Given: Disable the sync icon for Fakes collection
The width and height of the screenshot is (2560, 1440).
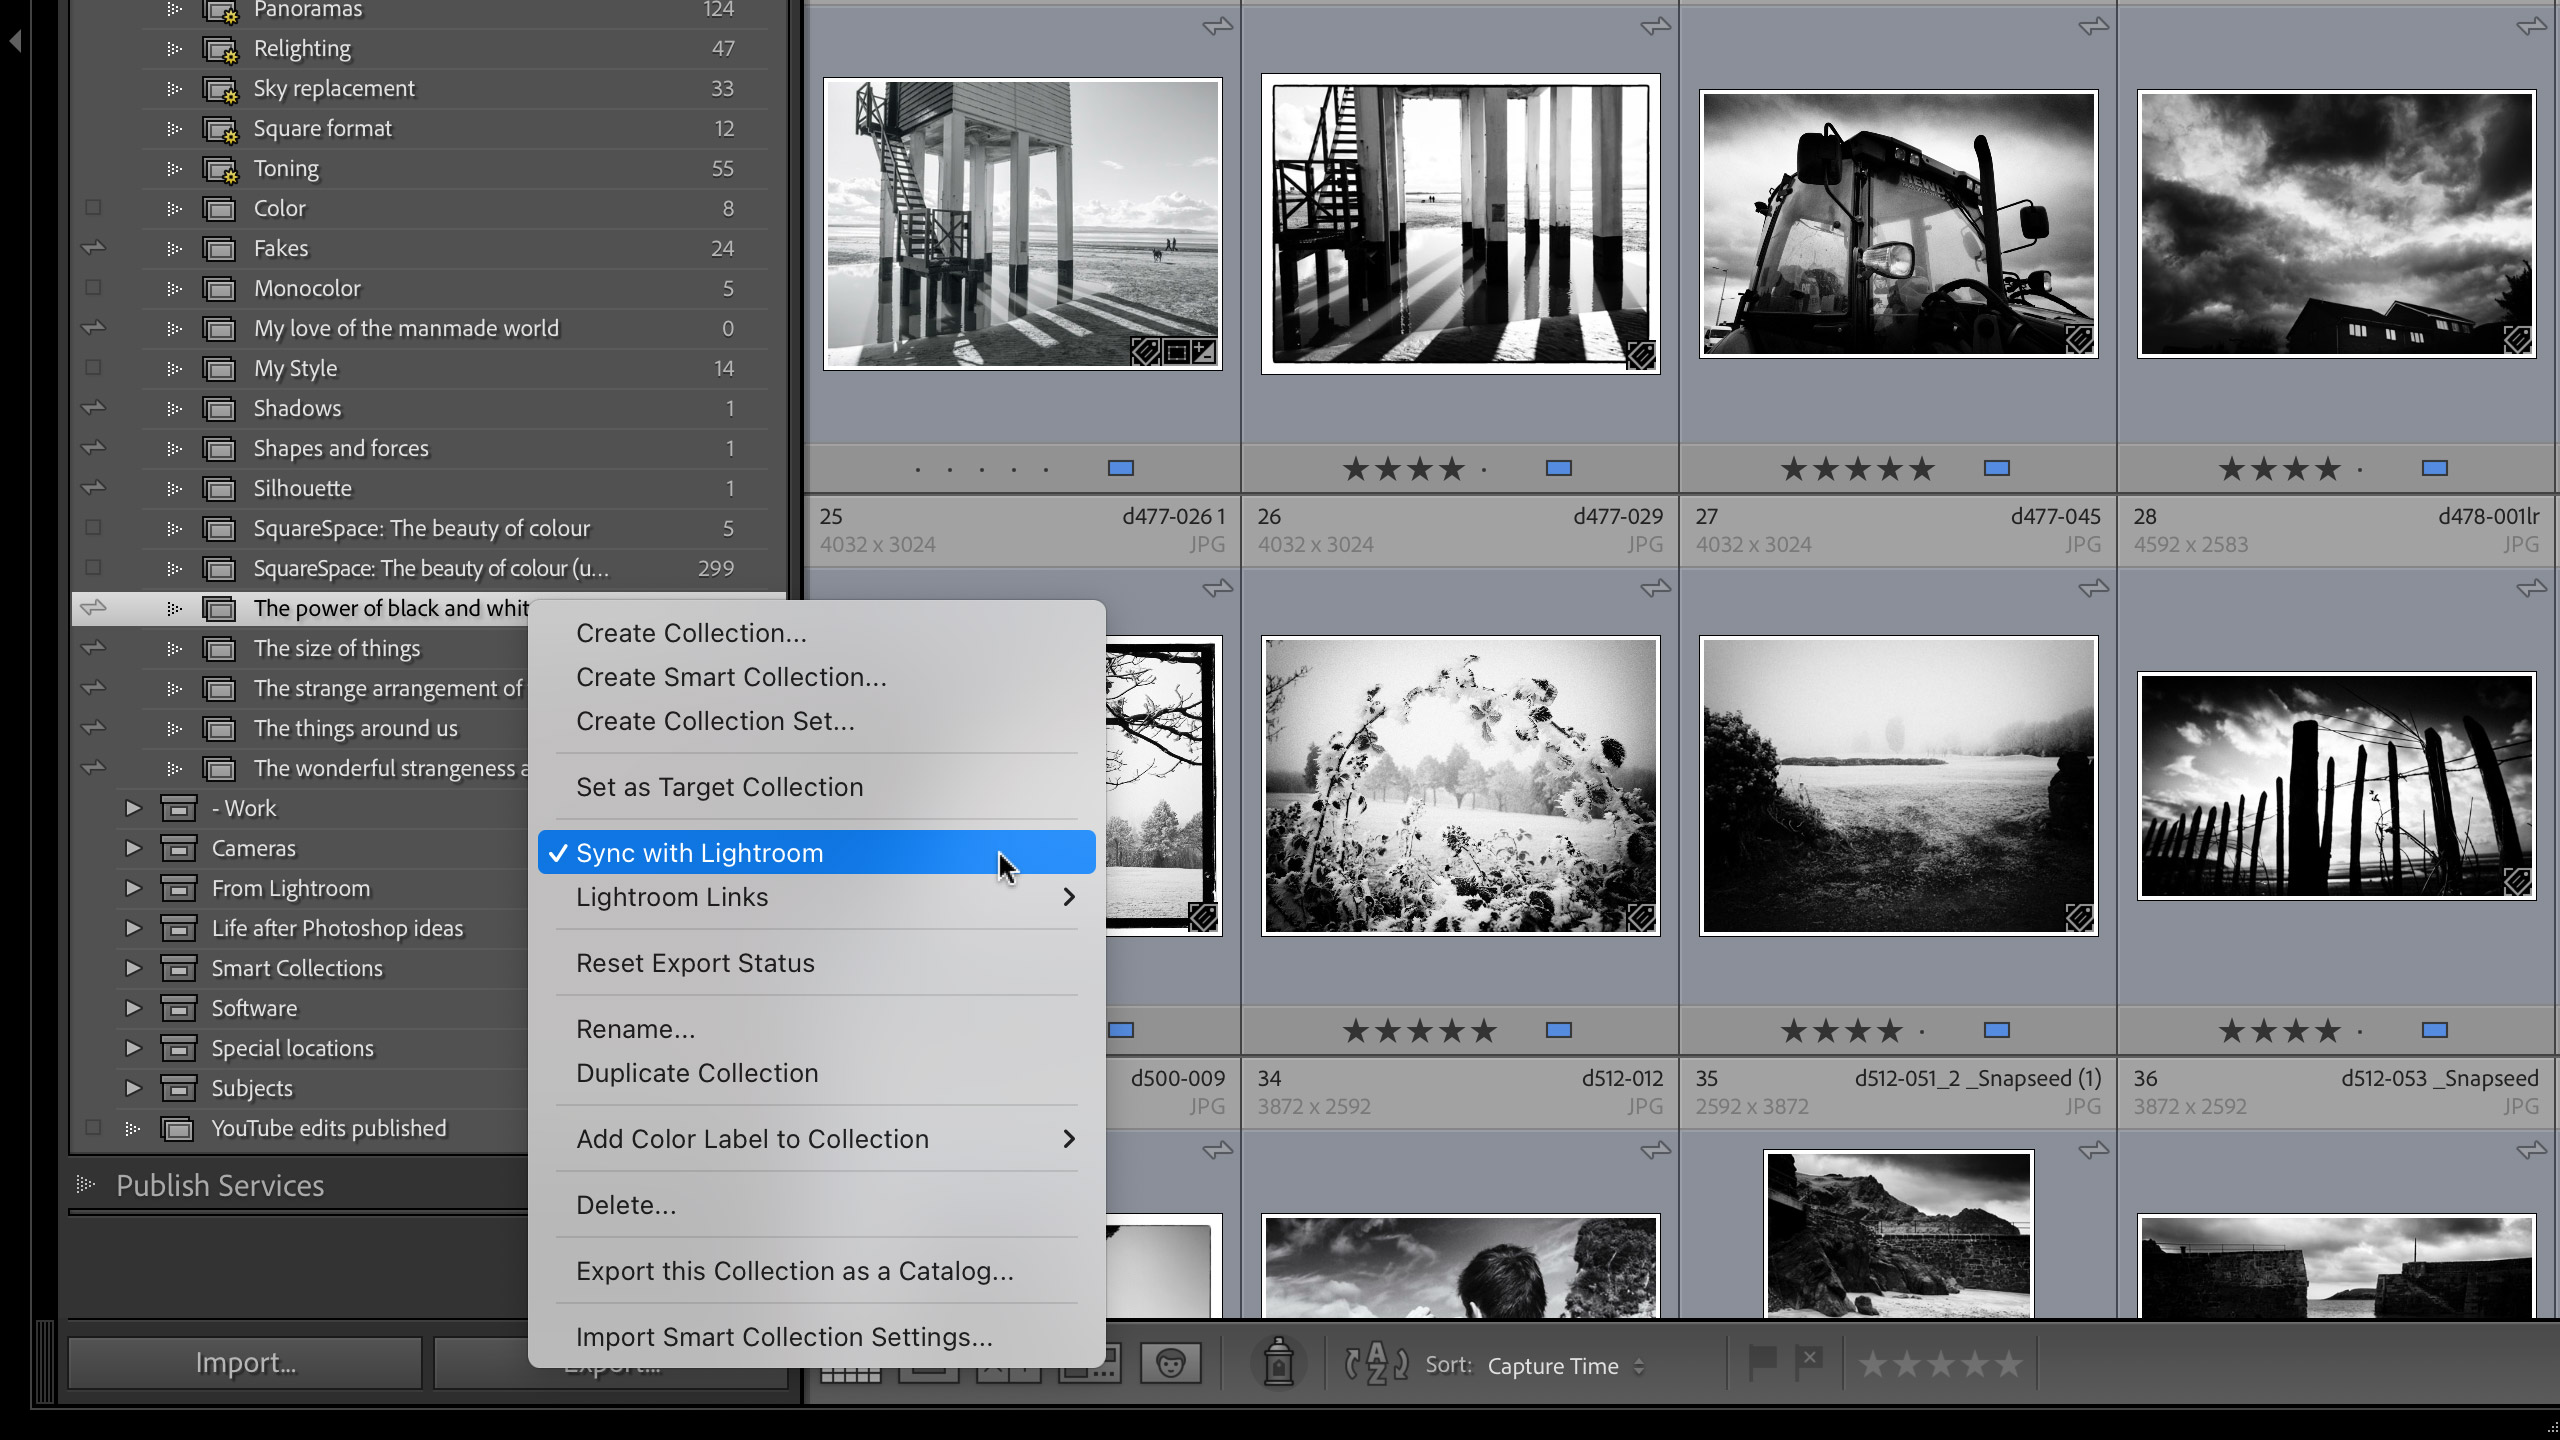Looking at the screenshot, I should (x=93, y=248).
